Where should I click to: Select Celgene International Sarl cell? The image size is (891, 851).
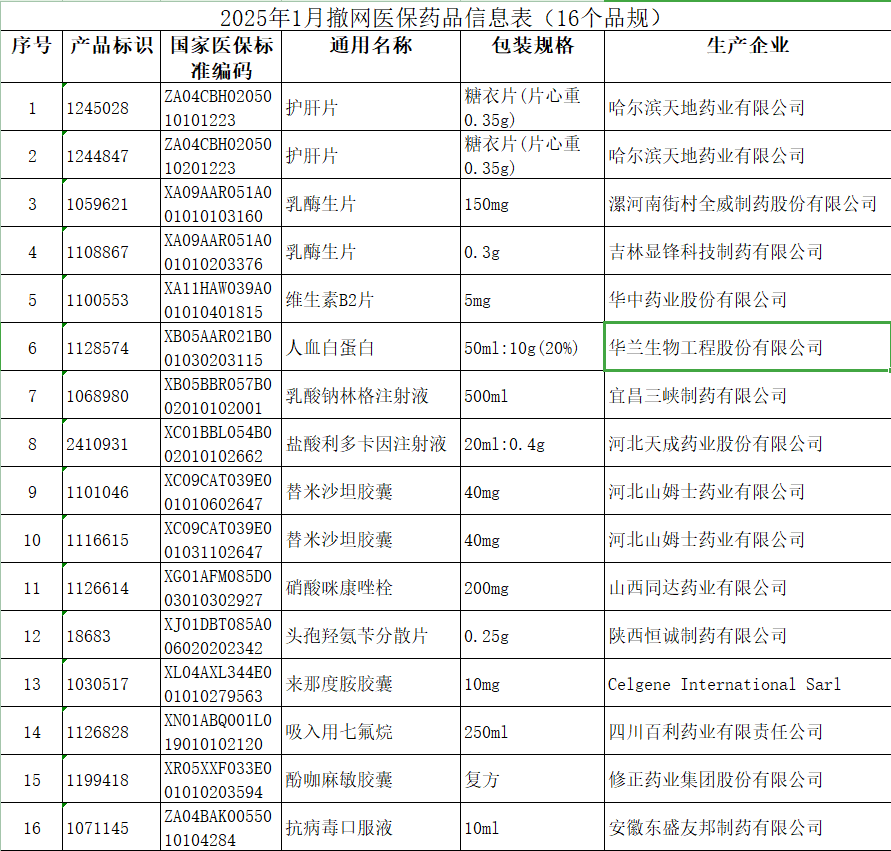(748, 683)
